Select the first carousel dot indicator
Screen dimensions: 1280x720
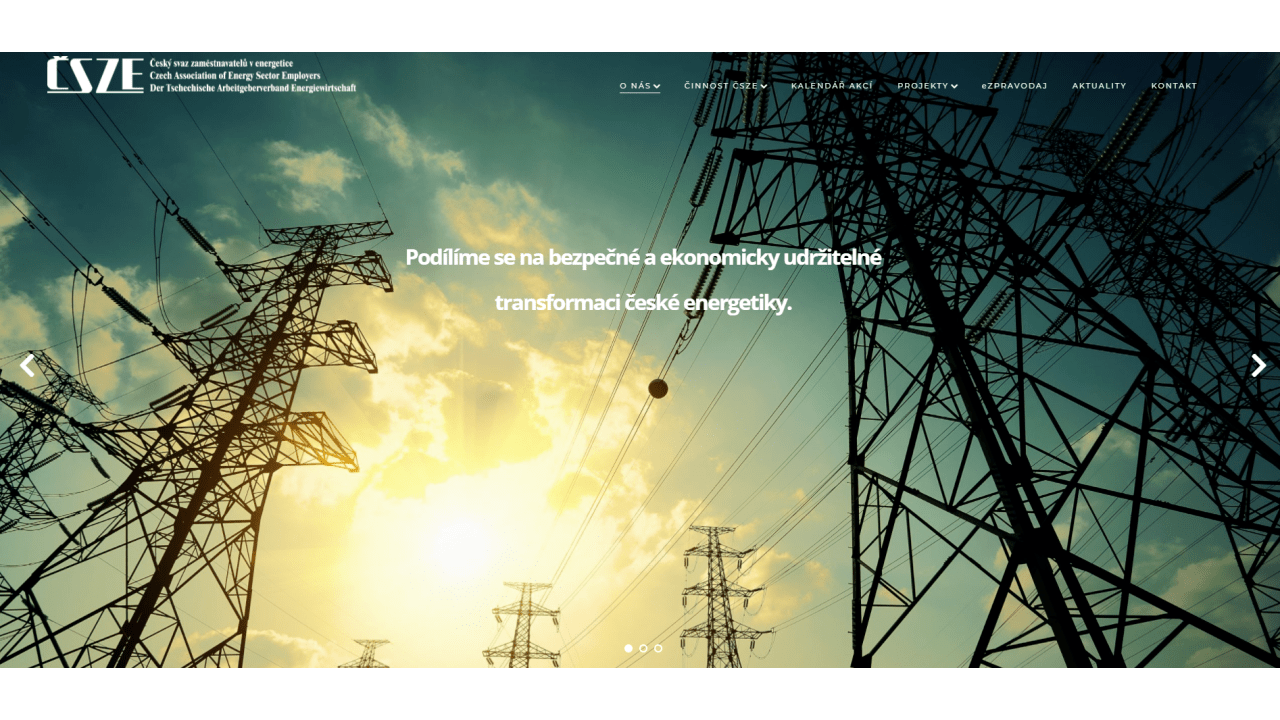pyautogui.click(x=628, y=648)
